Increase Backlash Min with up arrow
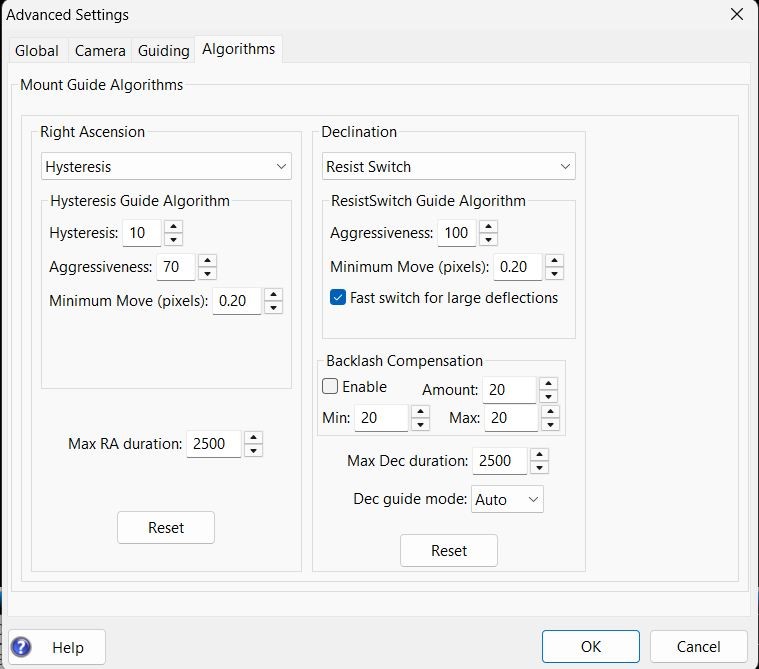 coord(420,411)
